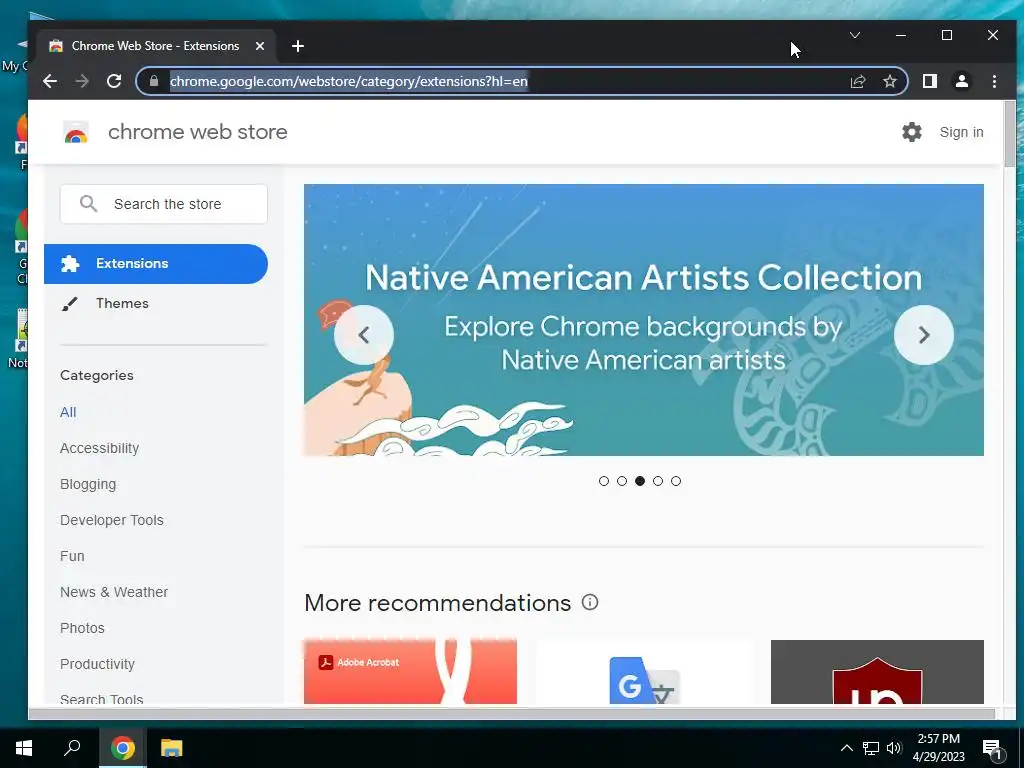Switch to the Themes section

click(122, 304)
